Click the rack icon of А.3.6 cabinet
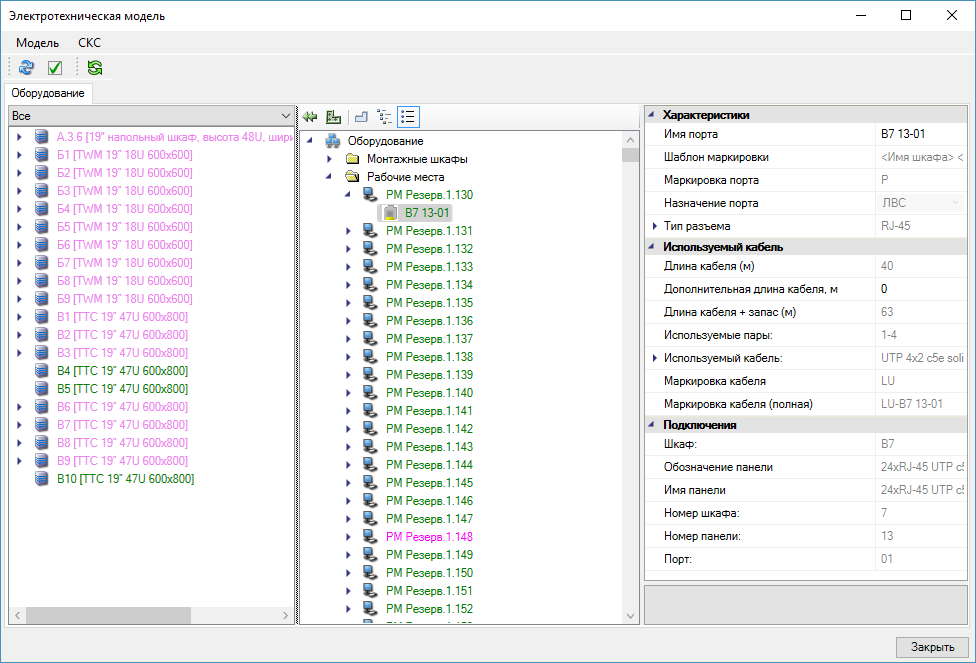This screenshot has height=663, width=976. click(x=42, y=137)
